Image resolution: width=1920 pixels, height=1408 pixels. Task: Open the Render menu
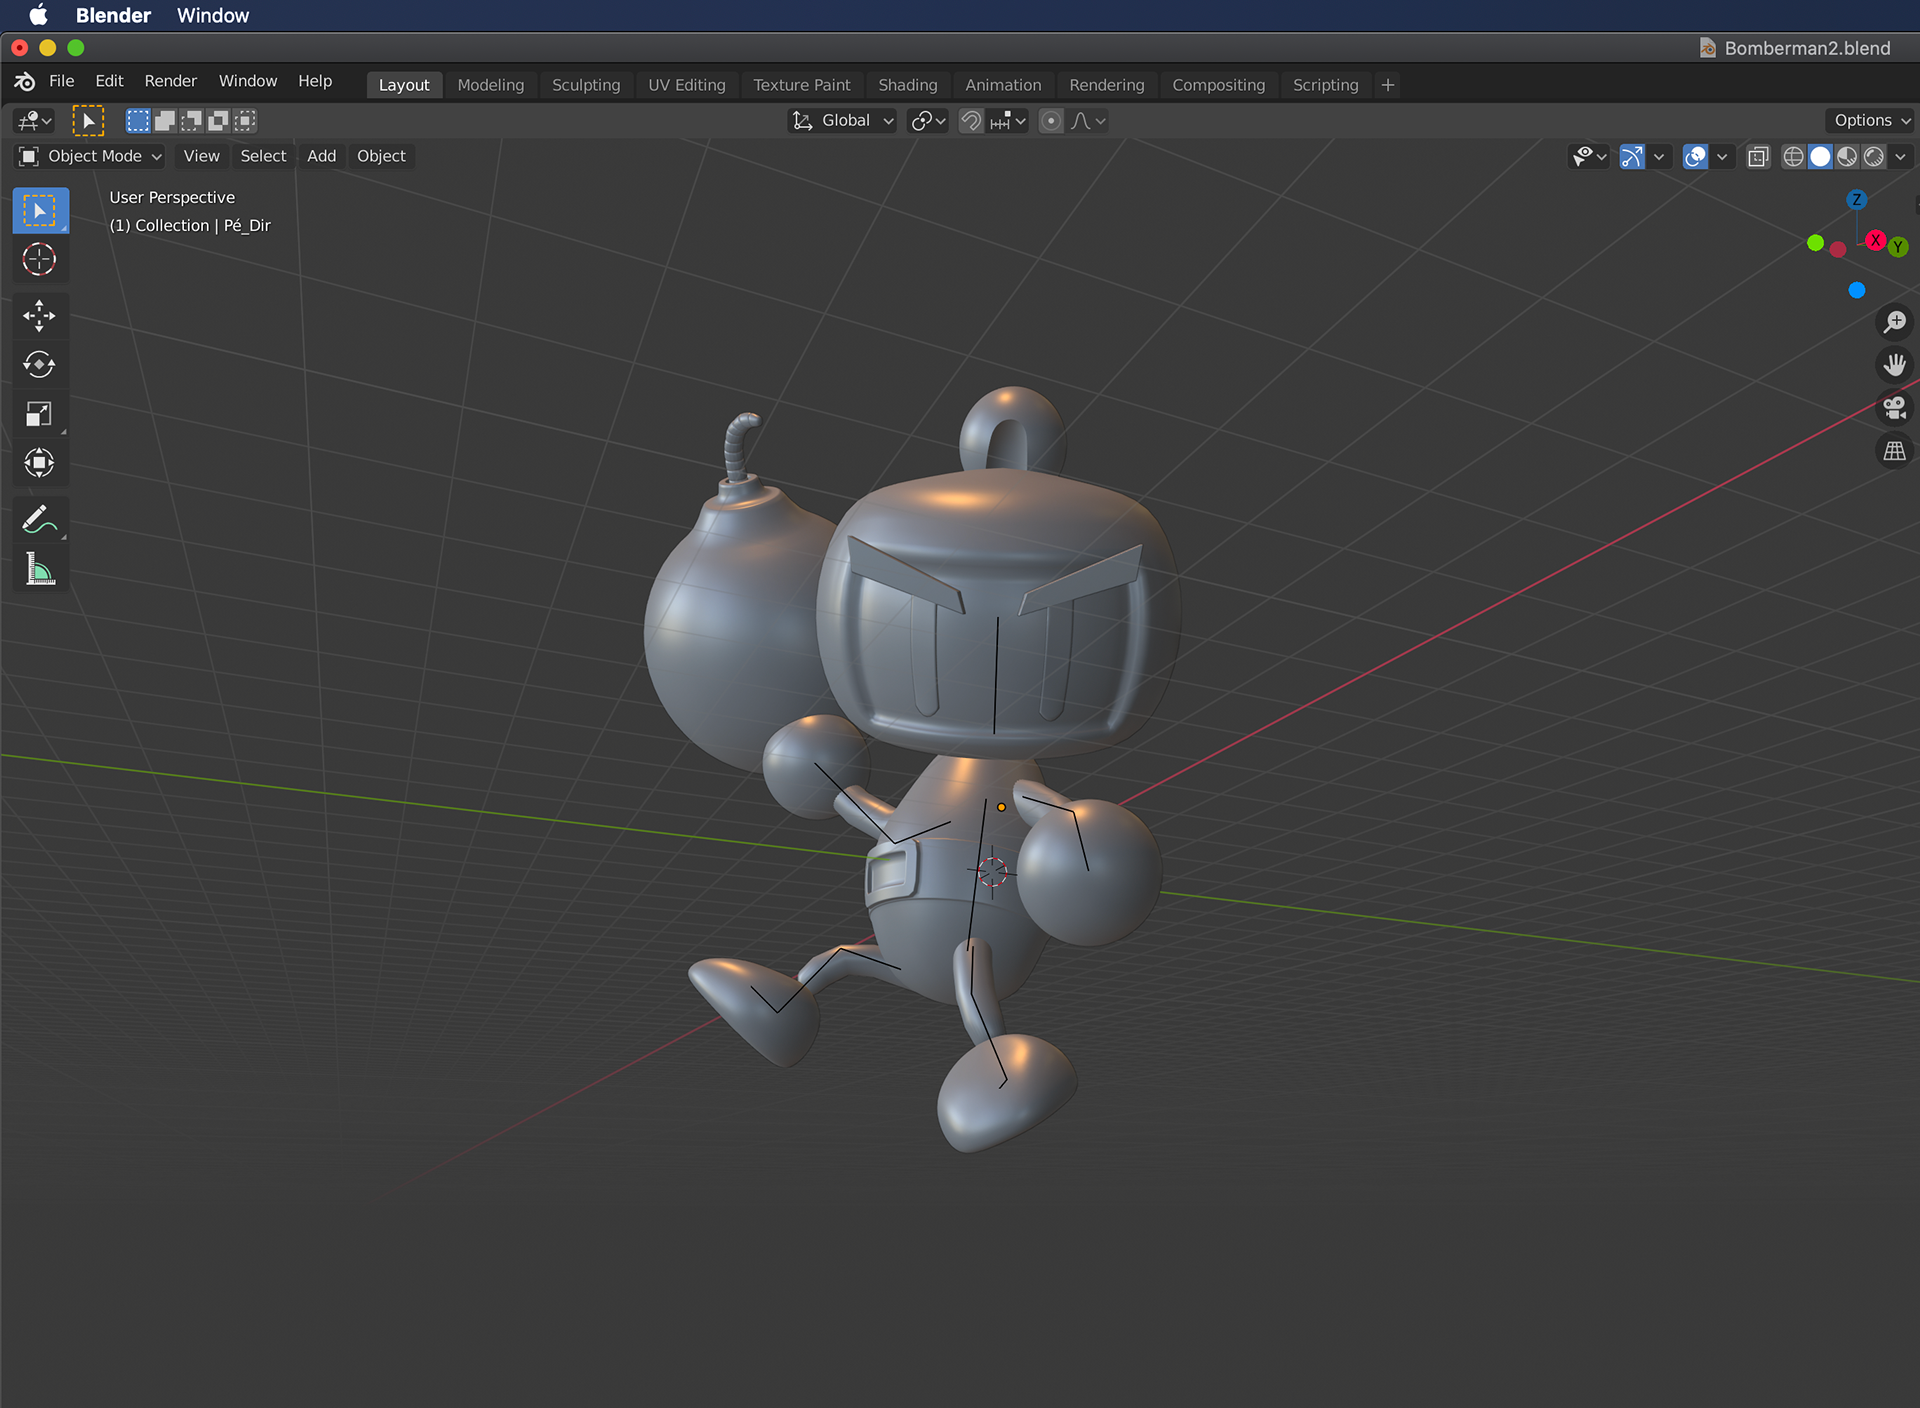(171, 82)
